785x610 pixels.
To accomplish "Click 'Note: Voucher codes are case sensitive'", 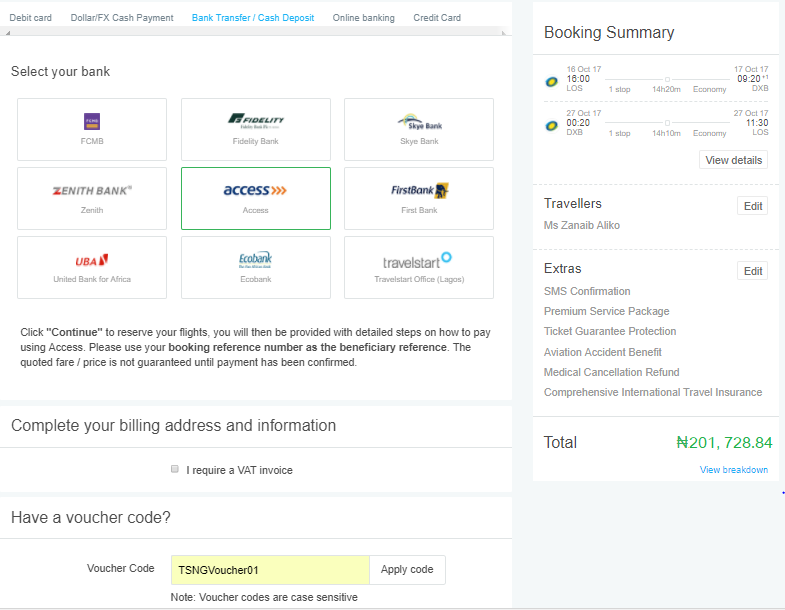I will pyautogui.click(x=264, y=597).
